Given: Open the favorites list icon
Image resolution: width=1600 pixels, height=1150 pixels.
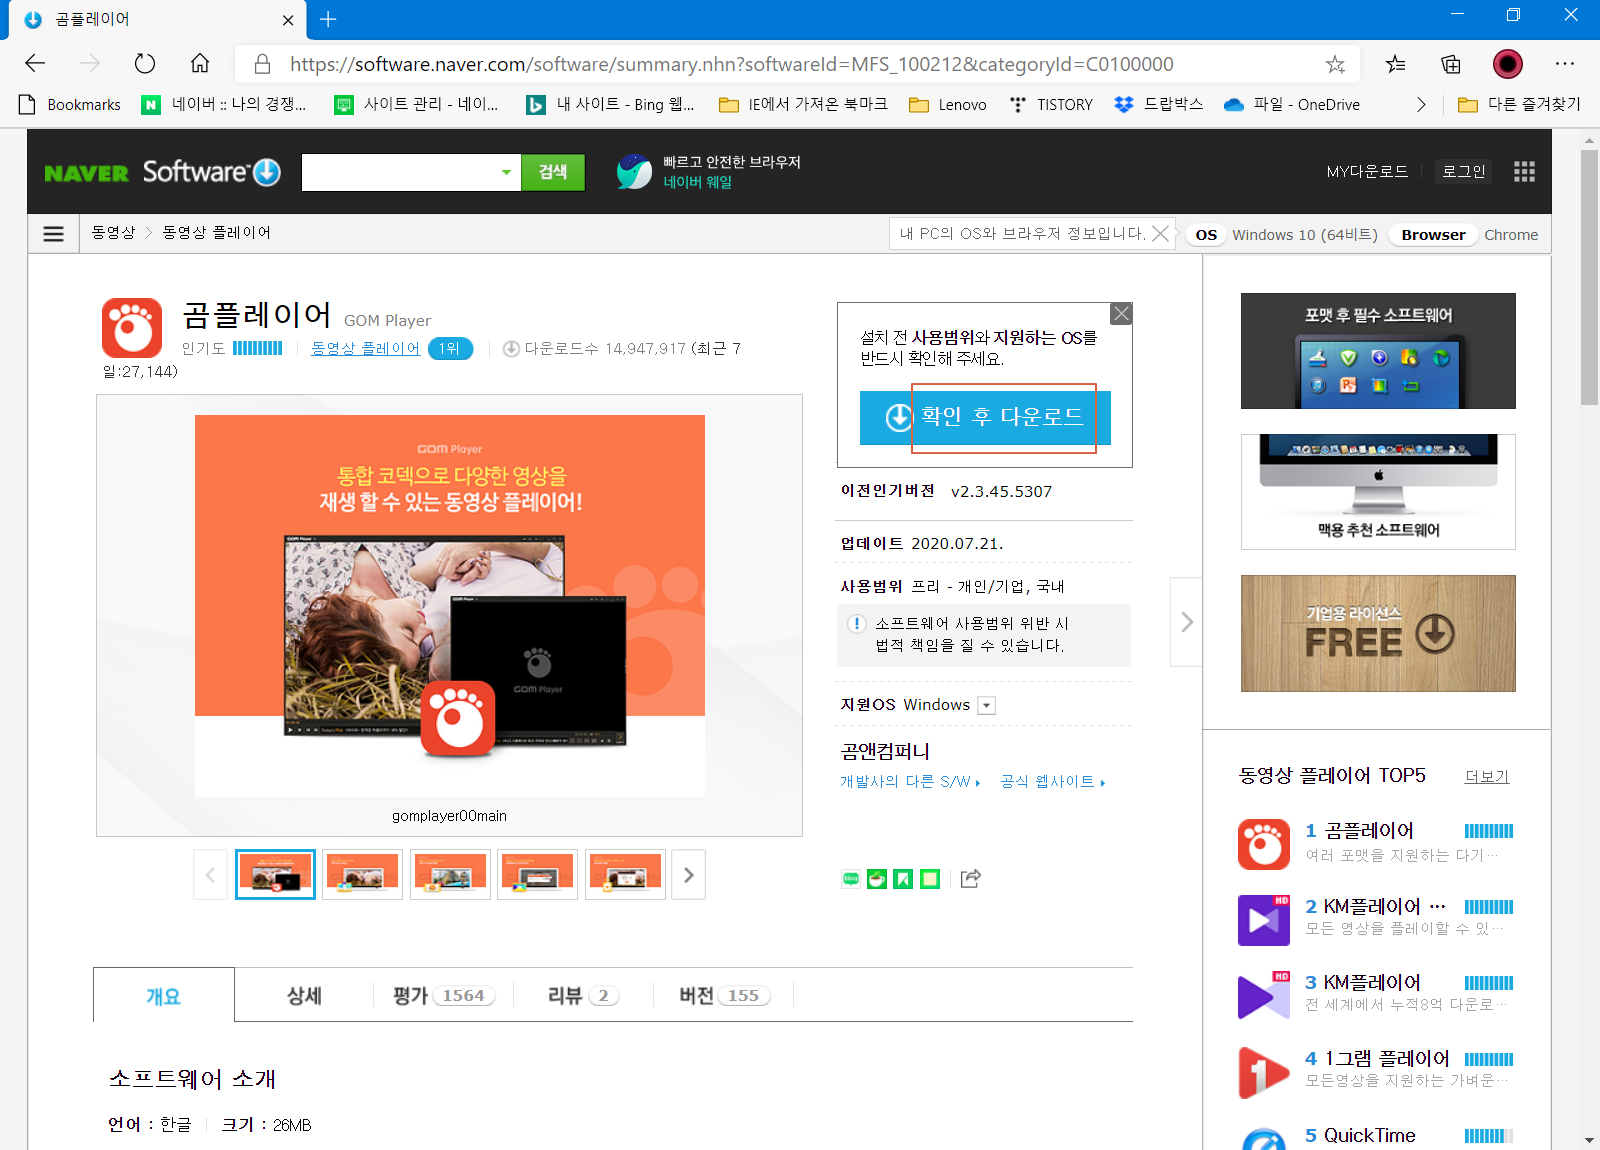Looking at the screenshot, I should [x=1396, y=64].
